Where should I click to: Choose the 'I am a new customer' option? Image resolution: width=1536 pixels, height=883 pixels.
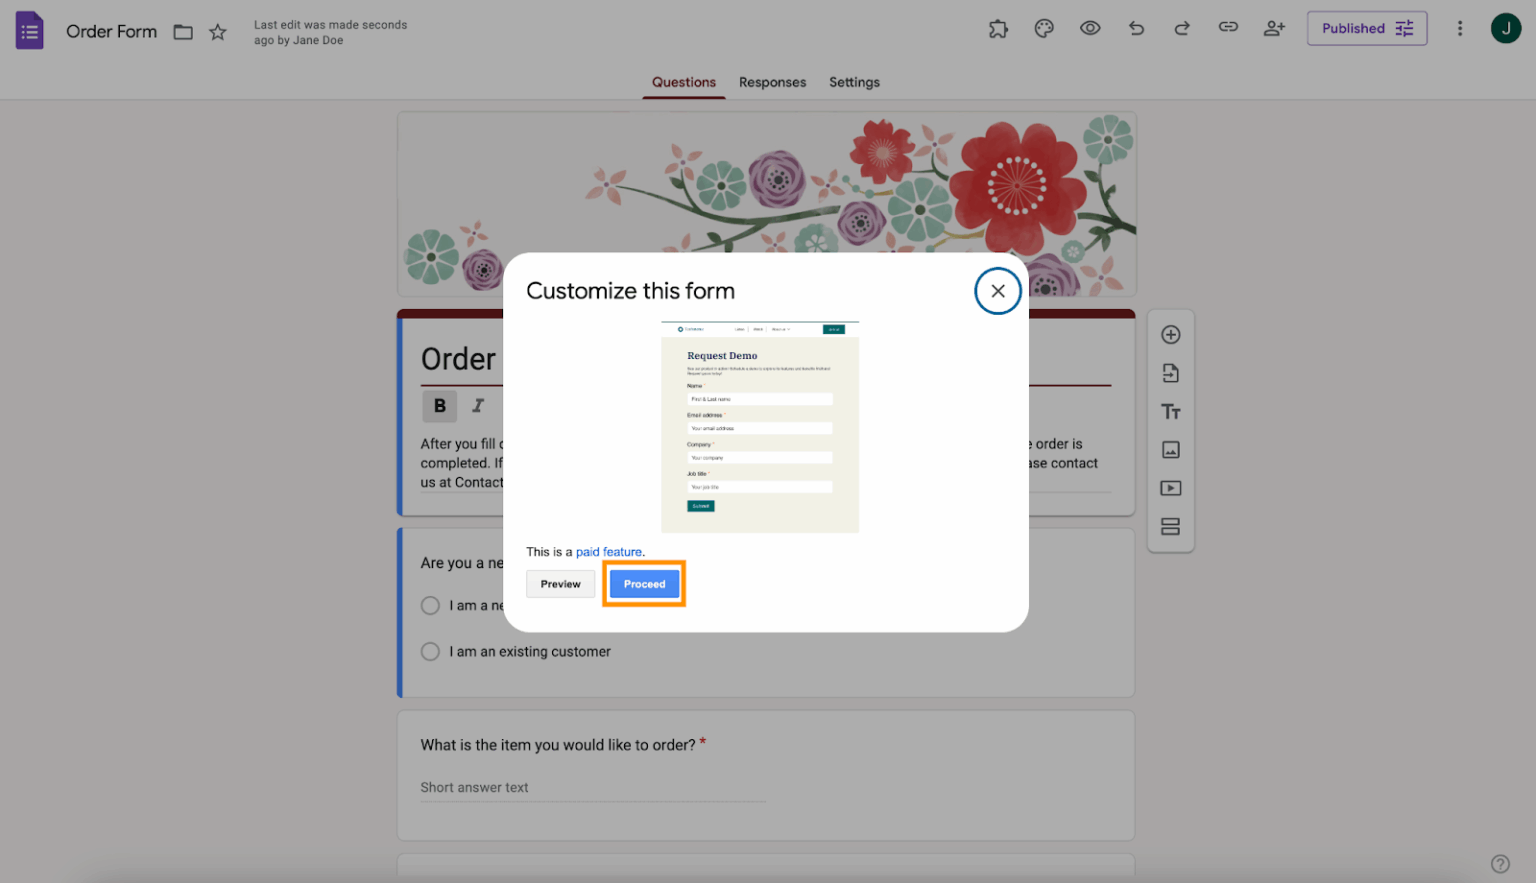(x=430, y=605)
